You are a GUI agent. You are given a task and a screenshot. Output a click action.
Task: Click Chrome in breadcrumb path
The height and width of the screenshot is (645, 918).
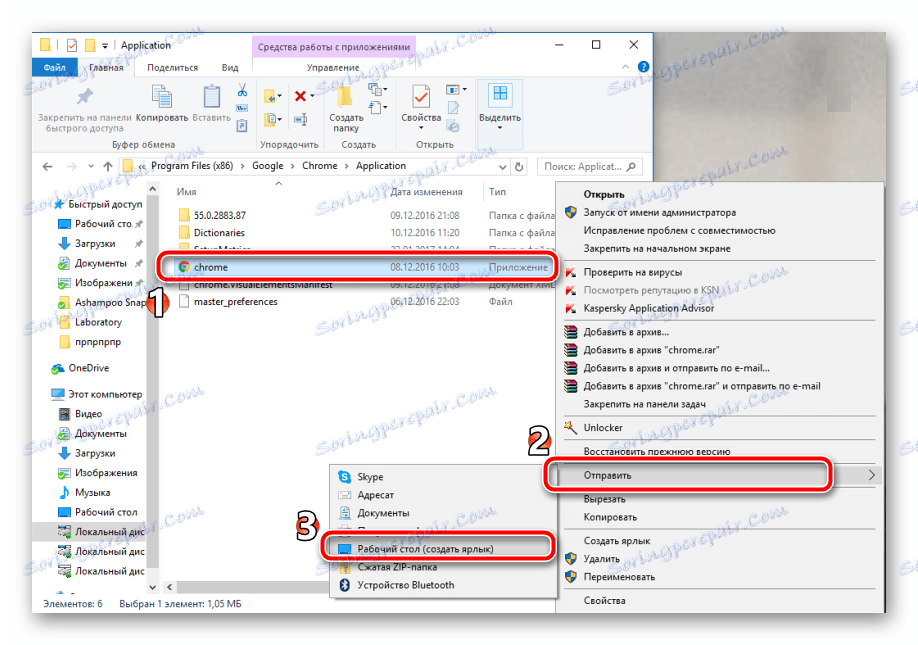[320, 166]
